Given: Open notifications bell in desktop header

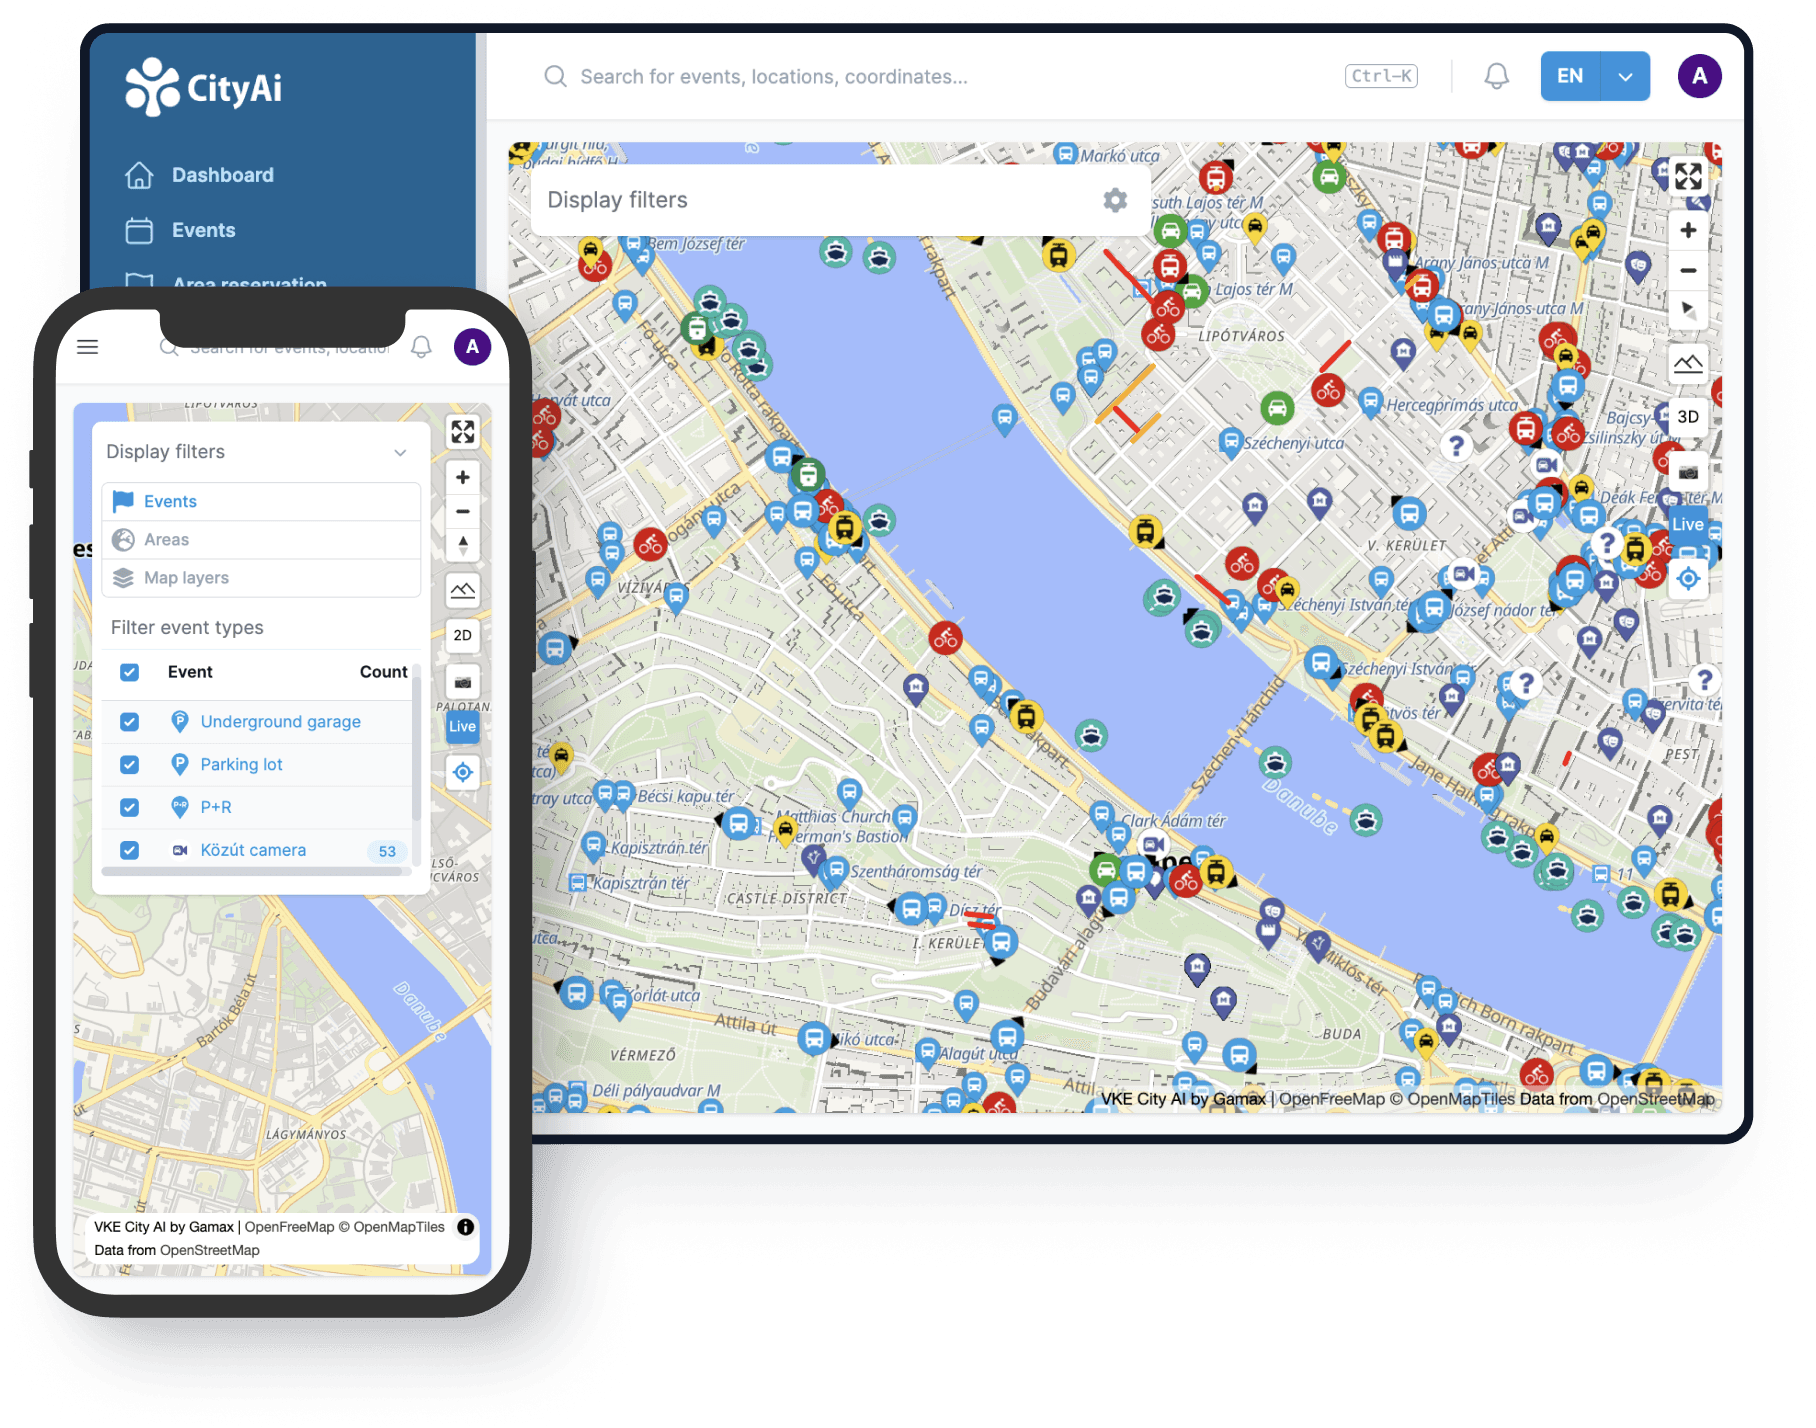Looking at the screenshot, I should pos(1496,76).
